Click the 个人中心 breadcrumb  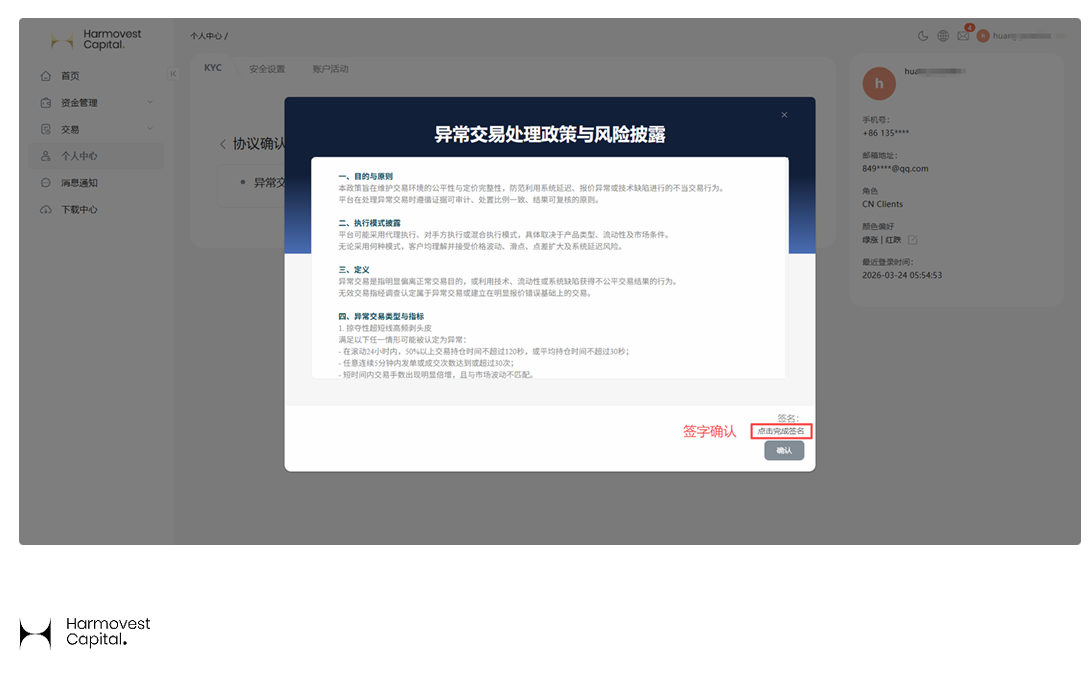[x=206, y=36]
